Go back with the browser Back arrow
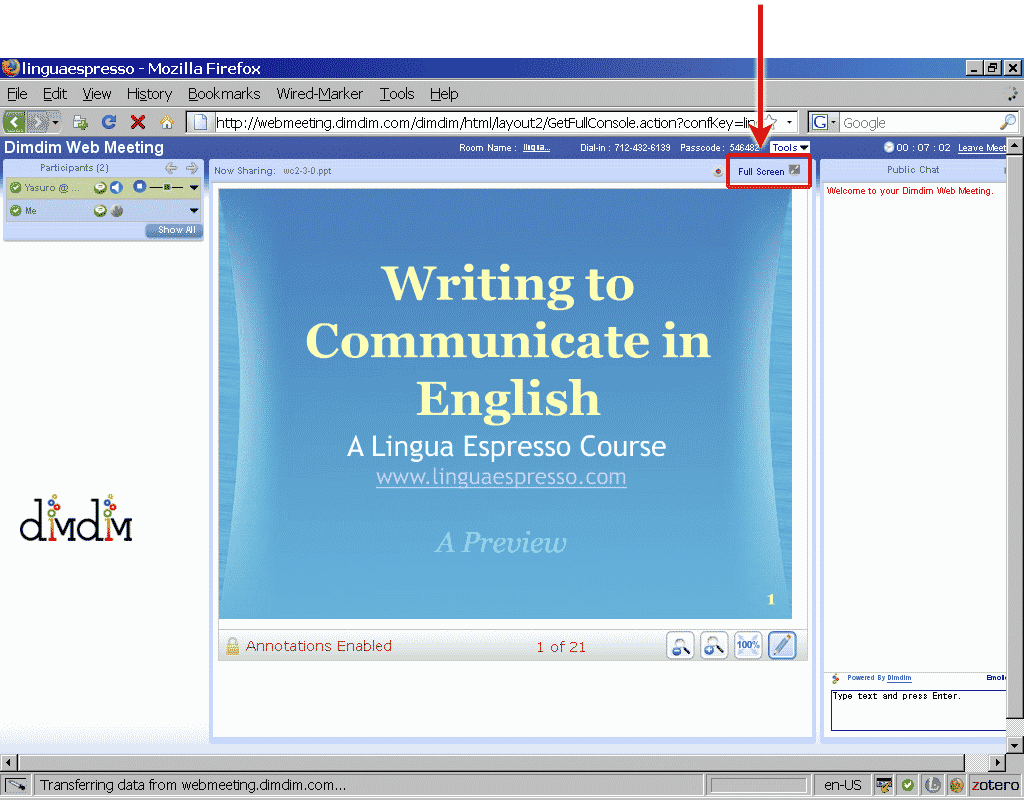Viewport: 1024px width, 800px height. [x=14, y=122]
